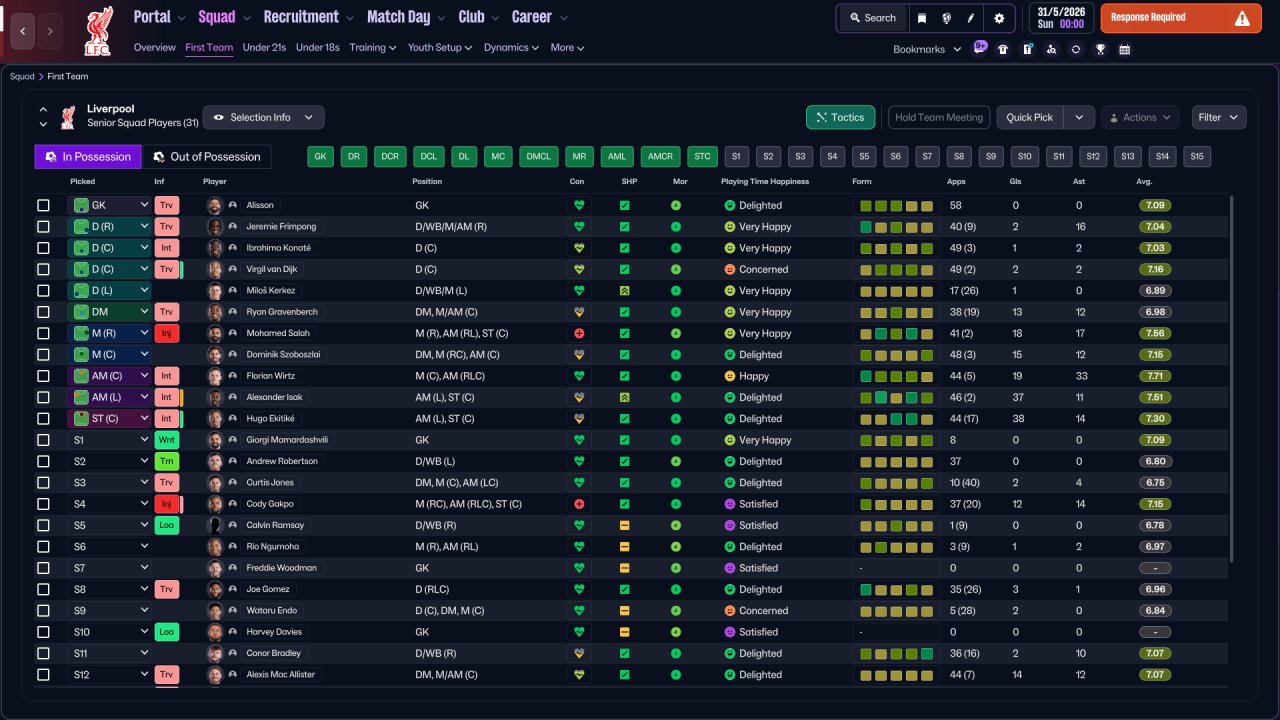Click Miloš Kerkez's sharpness icon

[625, 291]
